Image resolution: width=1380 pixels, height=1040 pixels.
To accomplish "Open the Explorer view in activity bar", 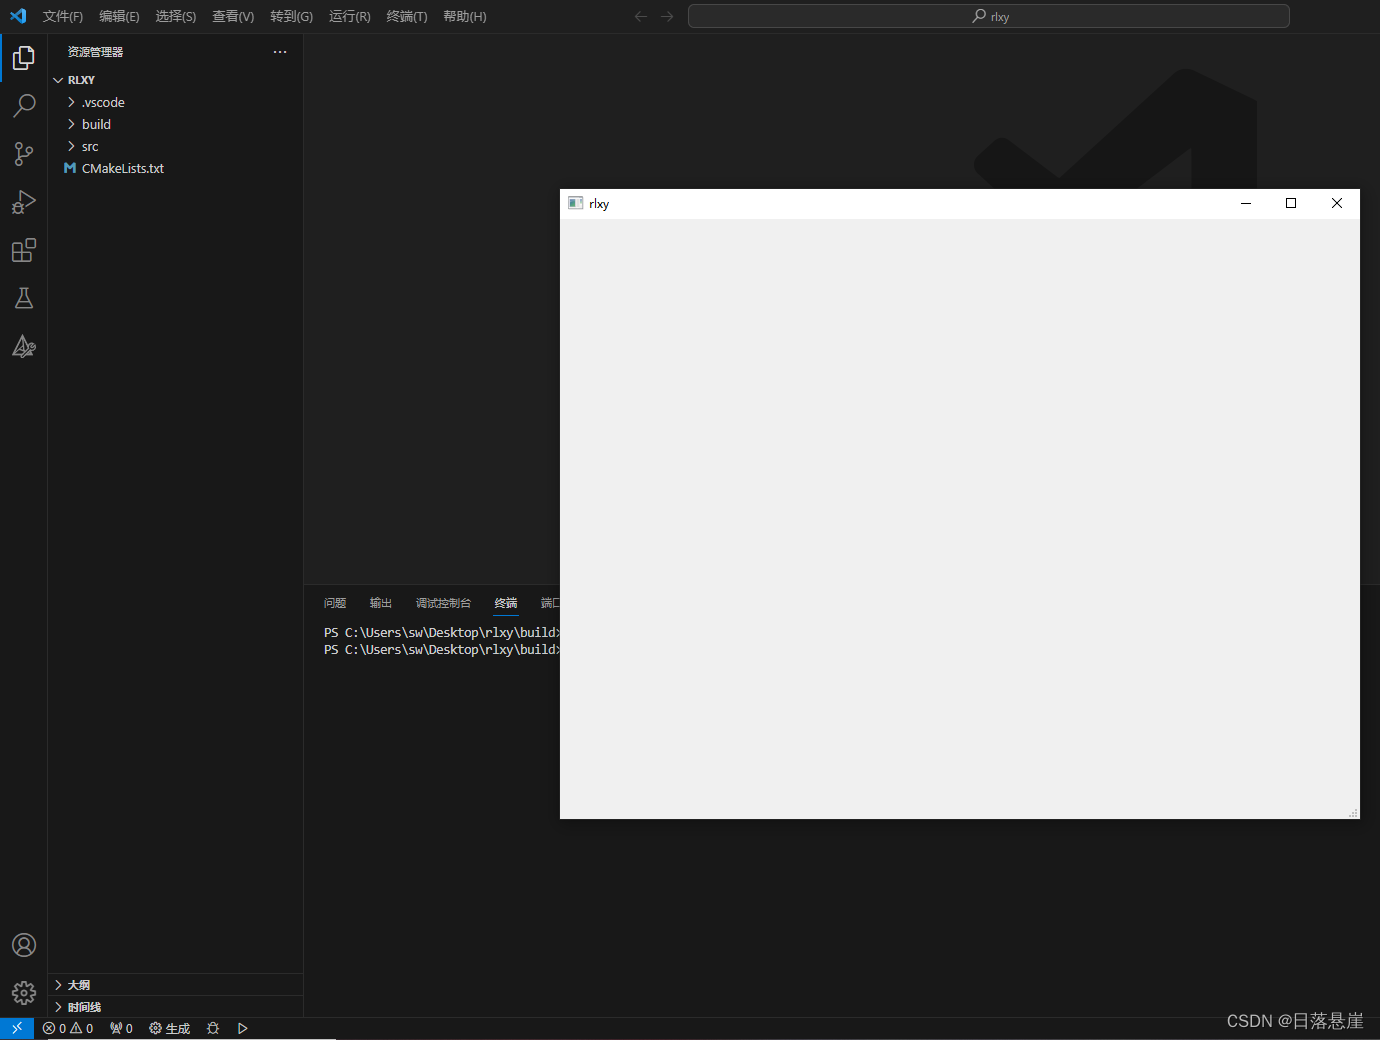I will click(x=24, y=58).
